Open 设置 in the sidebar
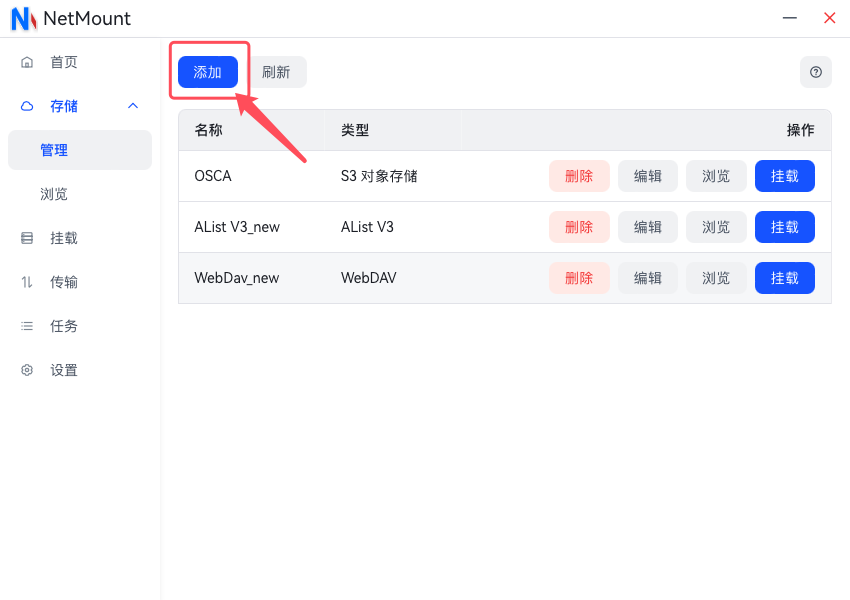 coord(80,370)
